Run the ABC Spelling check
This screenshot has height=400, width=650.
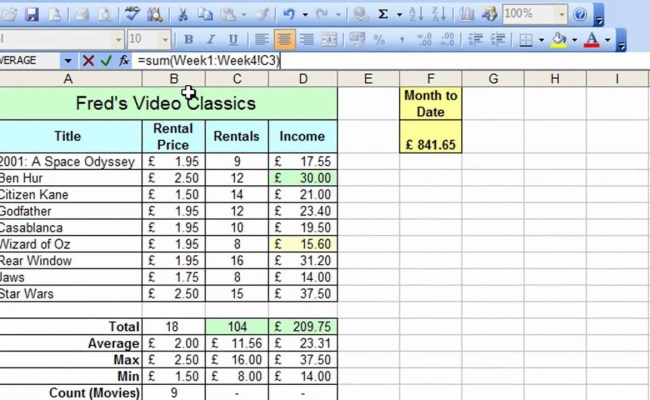click(x=132, y=15)
